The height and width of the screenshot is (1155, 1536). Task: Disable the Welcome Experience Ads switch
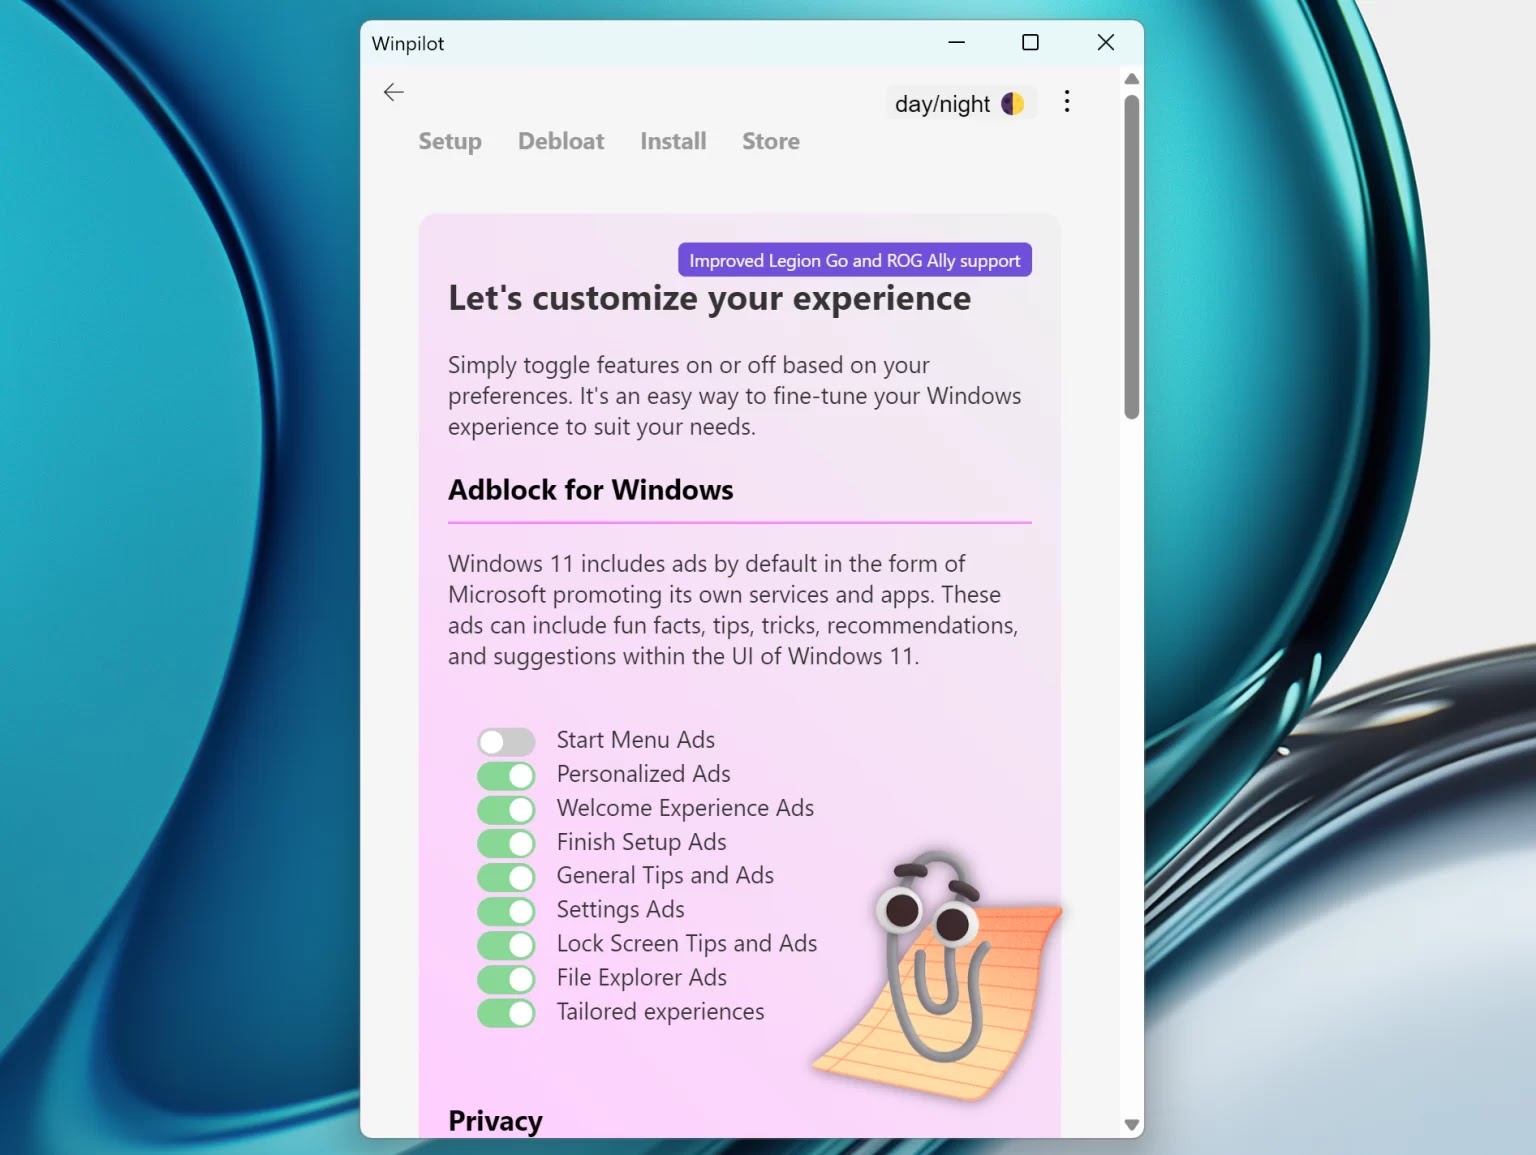[x=506, y=809]
